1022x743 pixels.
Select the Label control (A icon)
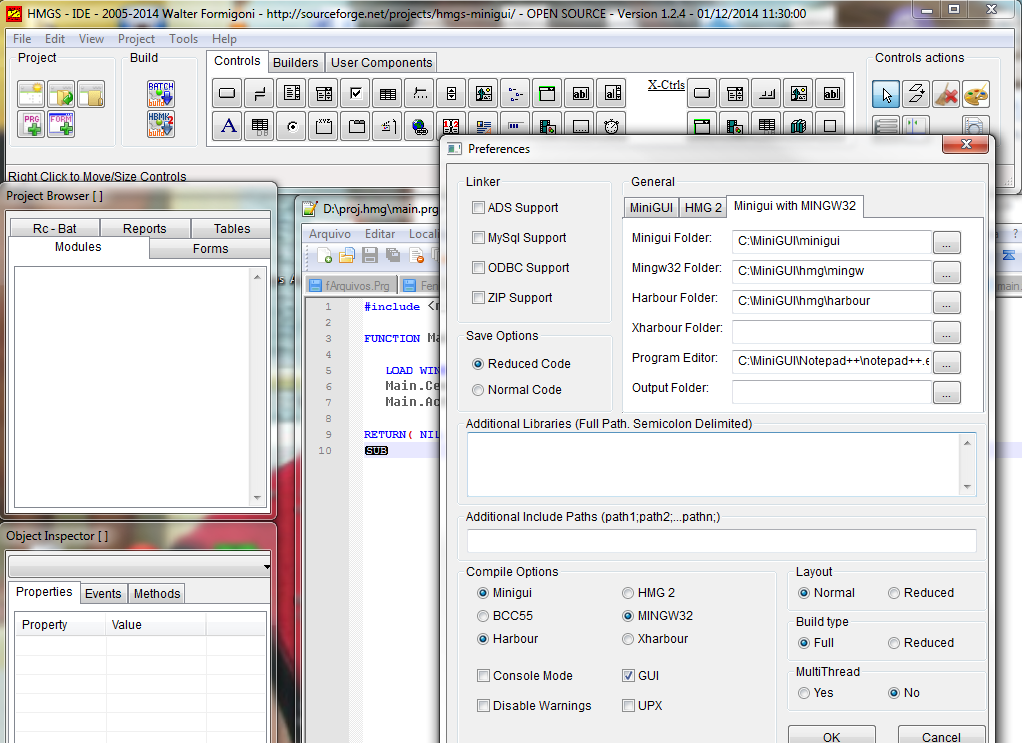tap(228, 126)
